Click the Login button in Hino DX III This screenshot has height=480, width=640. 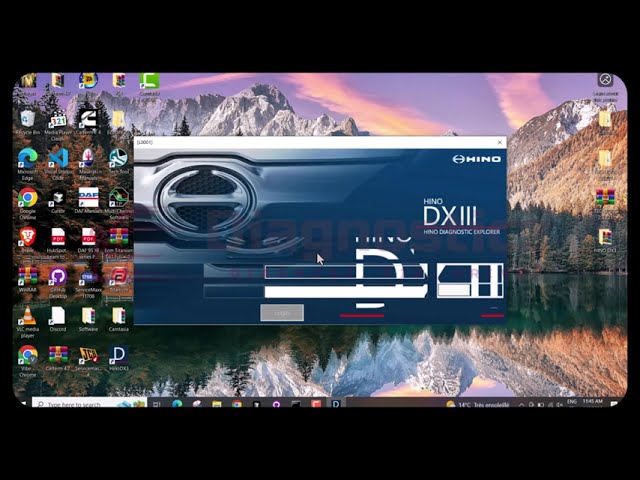pyautogui.click(x=282, y=313)
